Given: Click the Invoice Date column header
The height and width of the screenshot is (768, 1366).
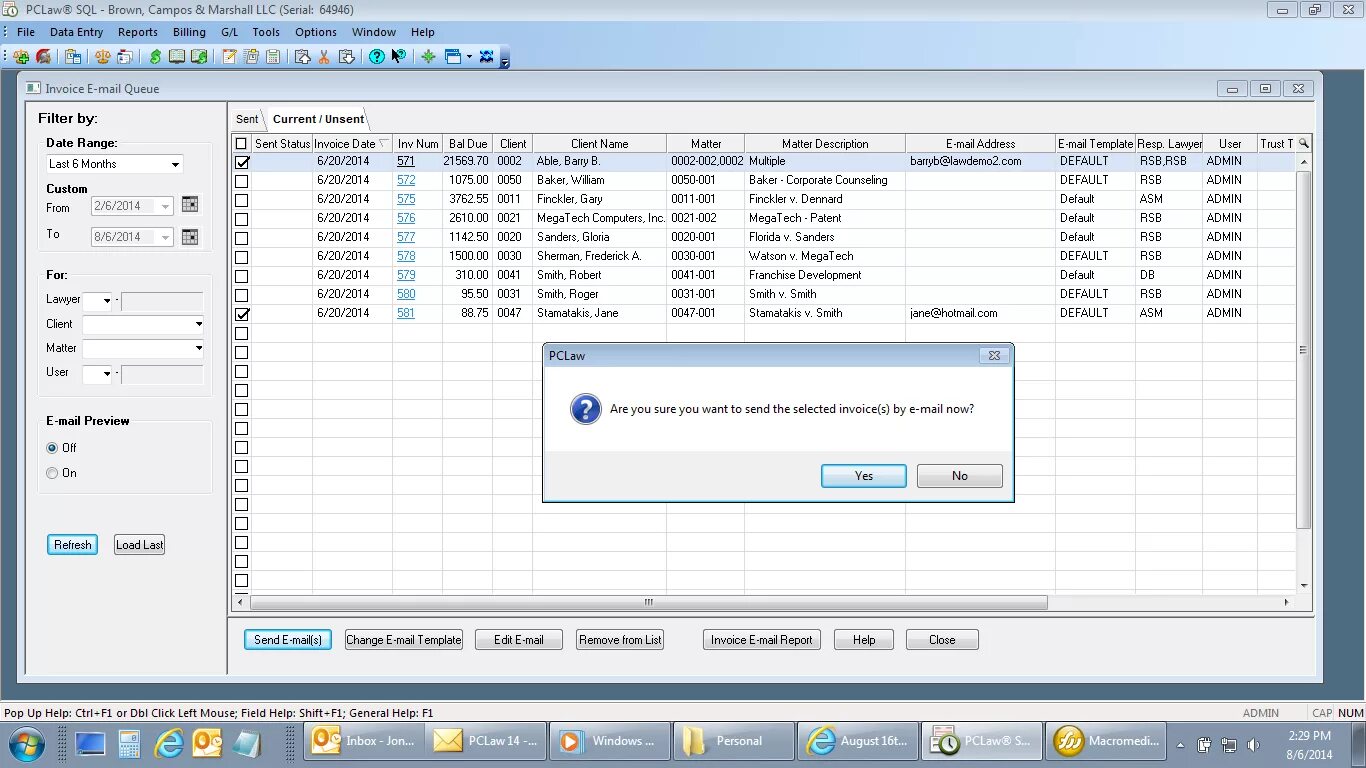Looking at the screenshot, I should (x=352, y=144).
